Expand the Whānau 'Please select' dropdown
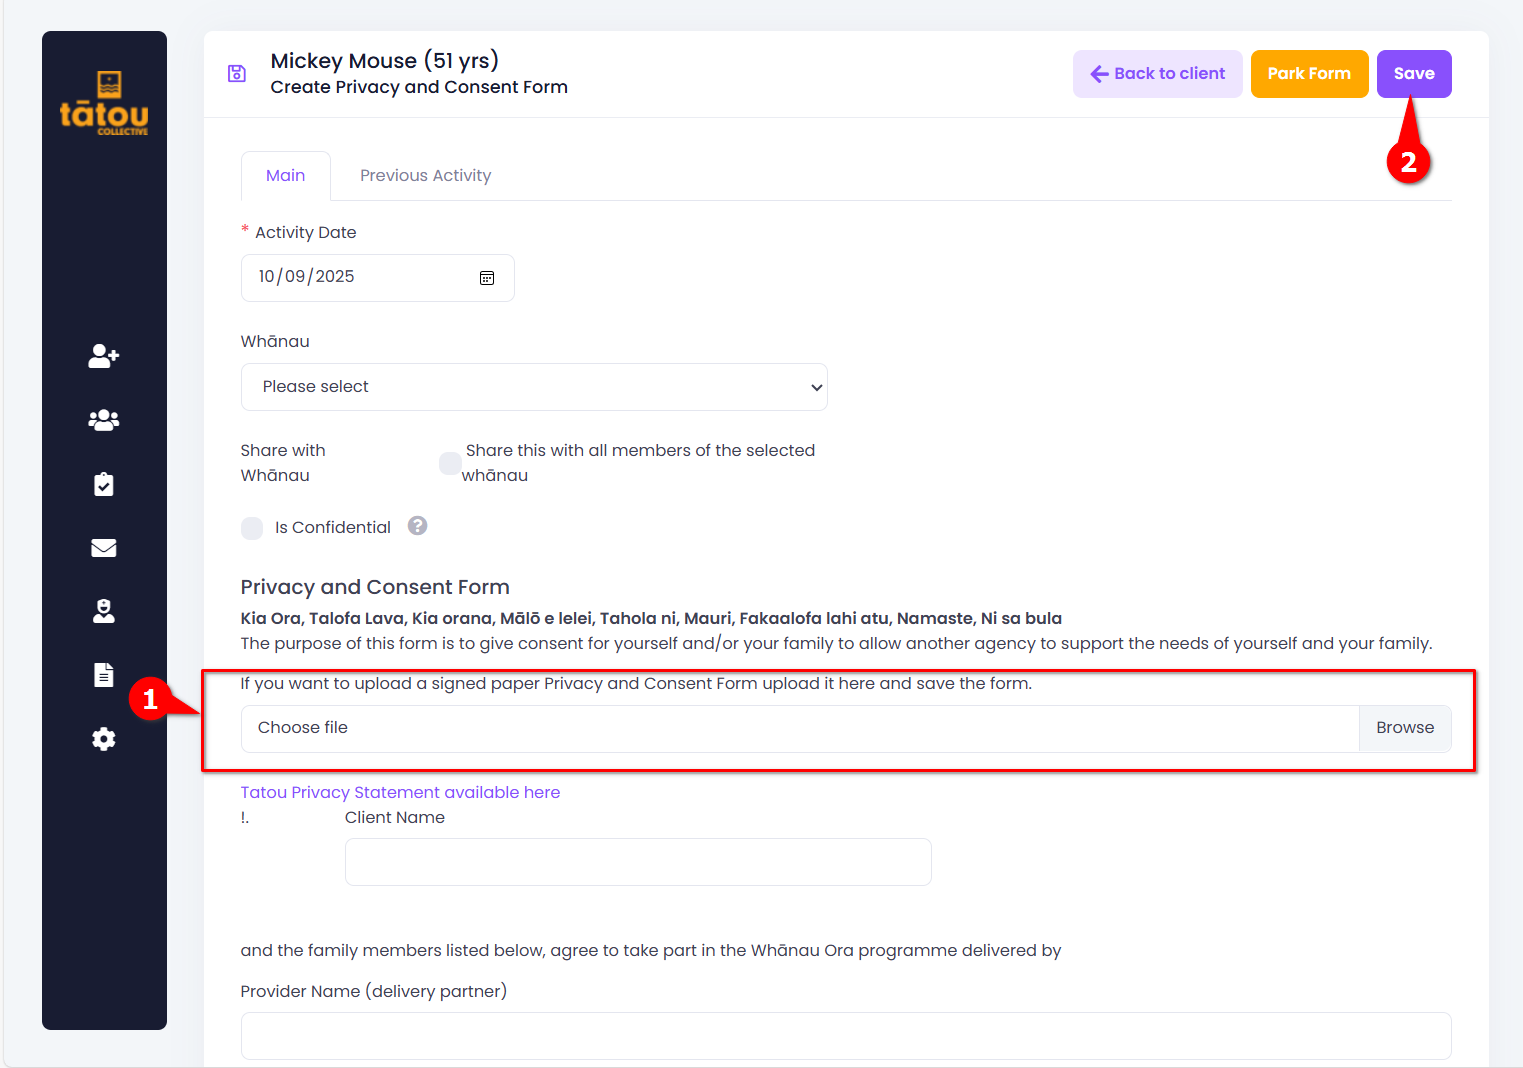 534,387
